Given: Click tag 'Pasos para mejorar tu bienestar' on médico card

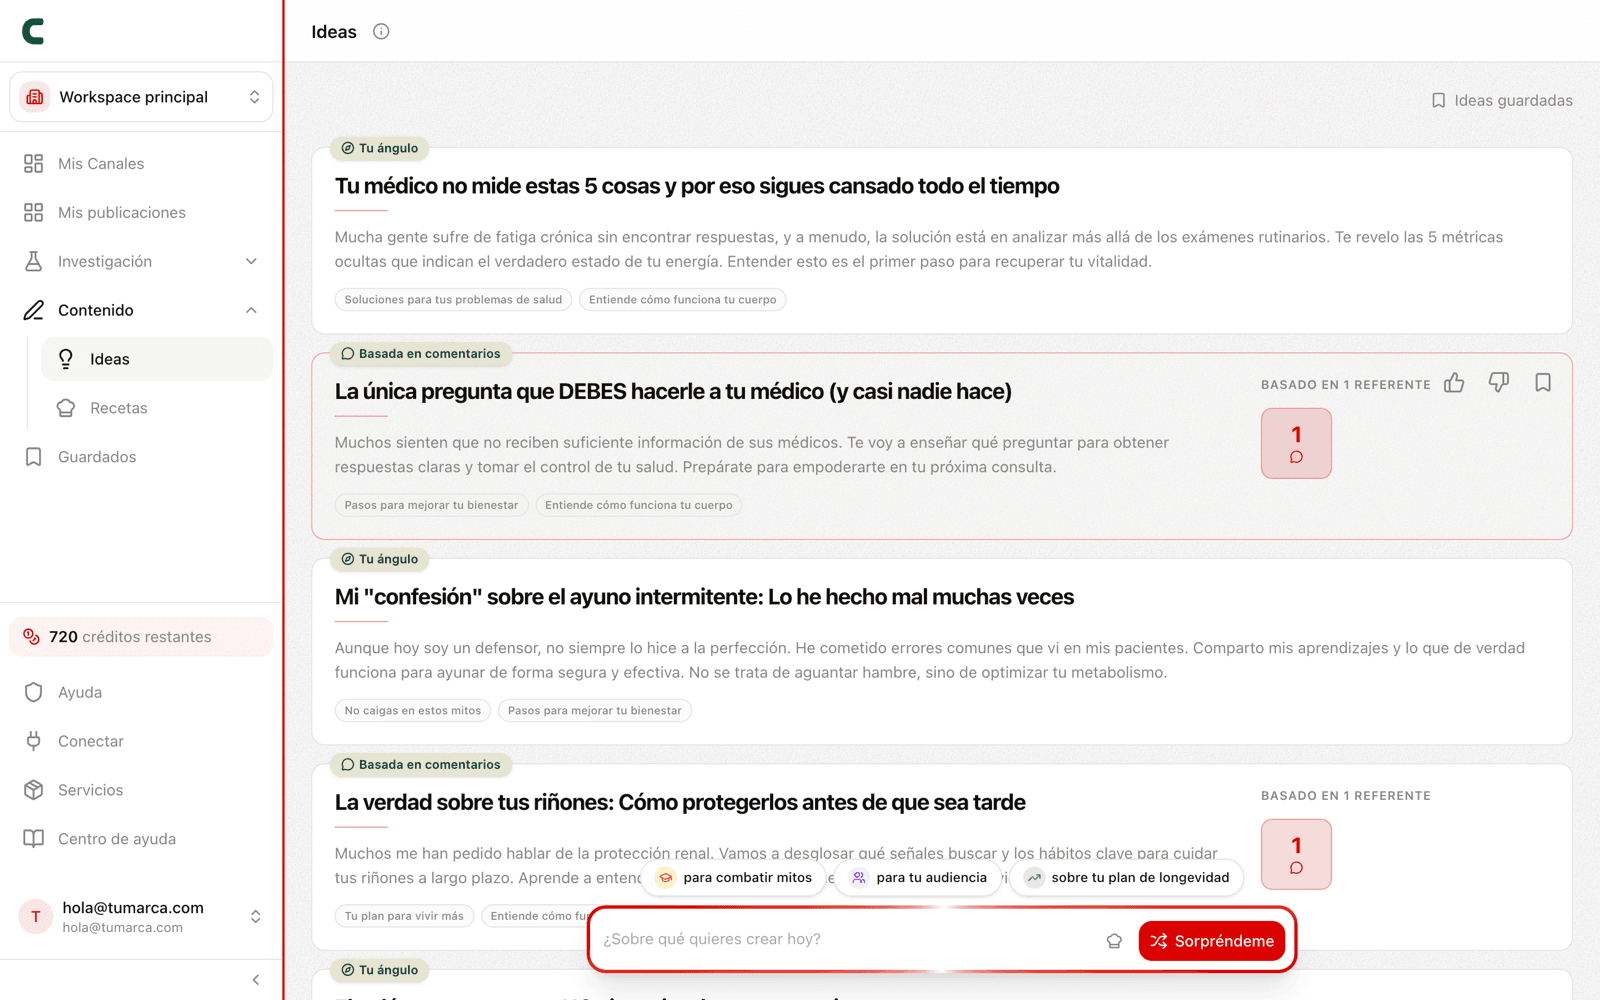Looking at the screenshot, I should [x=431, y=505].
